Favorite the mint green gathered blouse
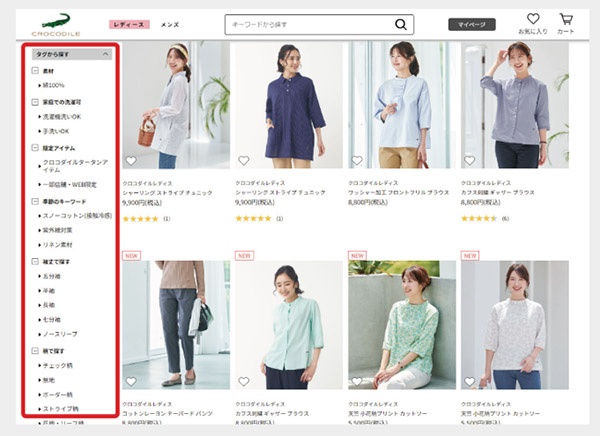 [x=244, y=381]
